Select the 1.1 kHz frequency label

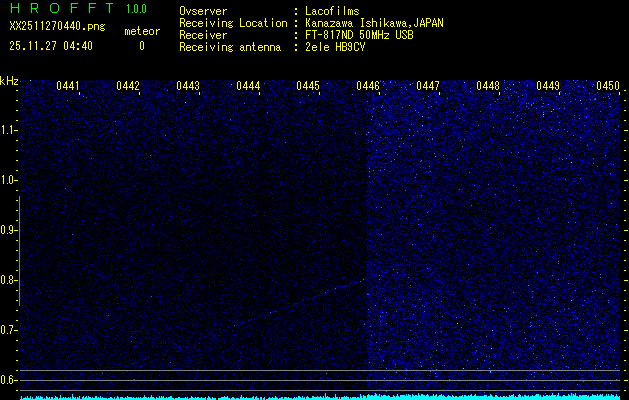pyautogui.click(x=9, y=130)
